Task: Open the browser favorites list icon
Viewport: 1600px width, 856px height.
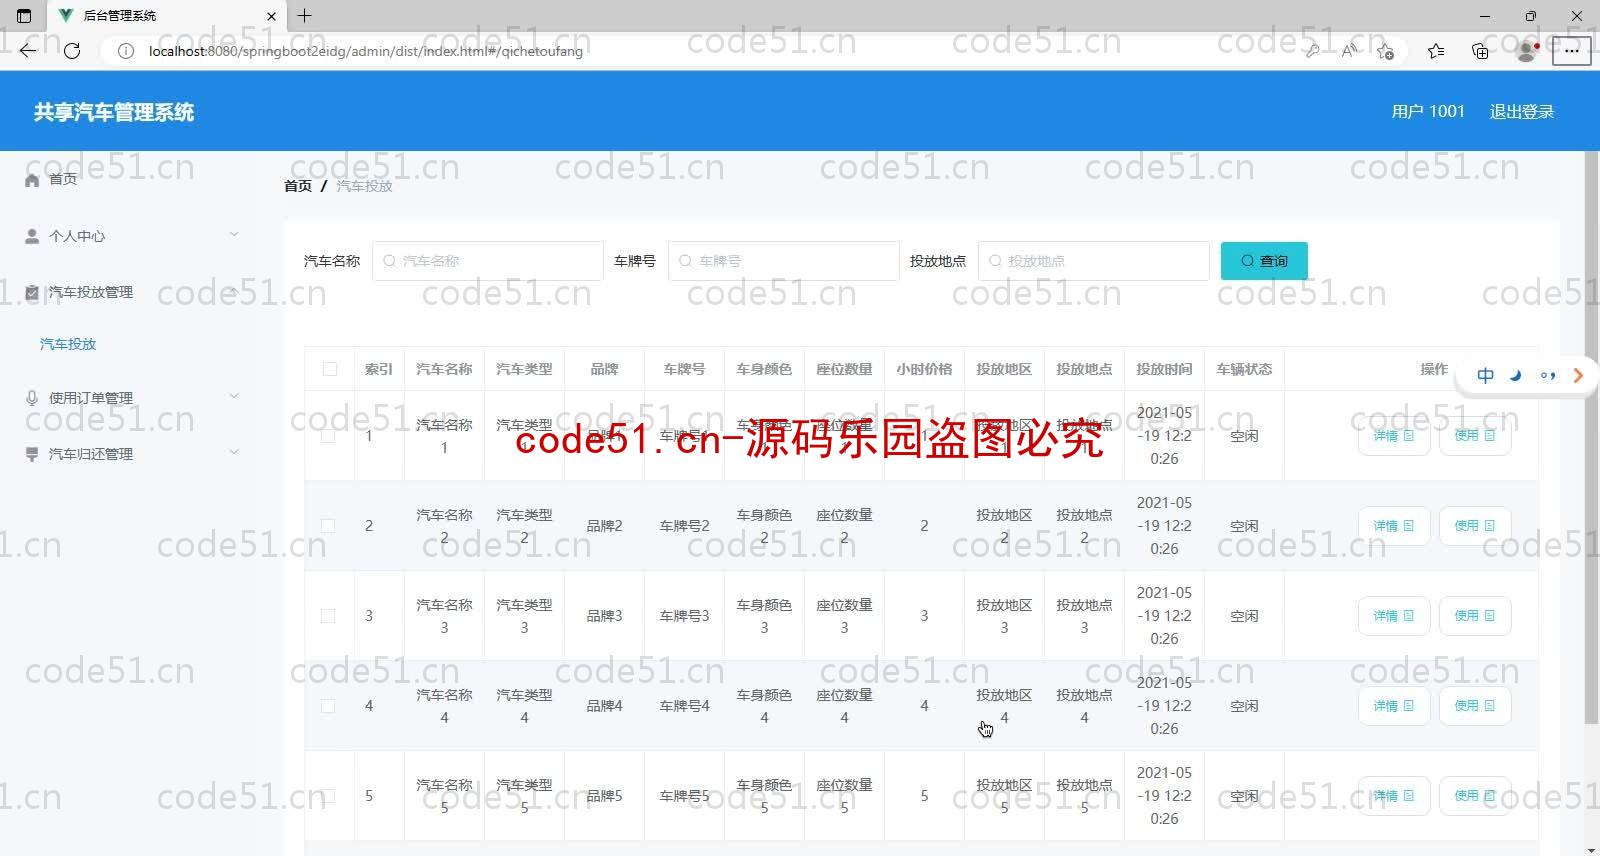Action: (x=1436, y=51)
